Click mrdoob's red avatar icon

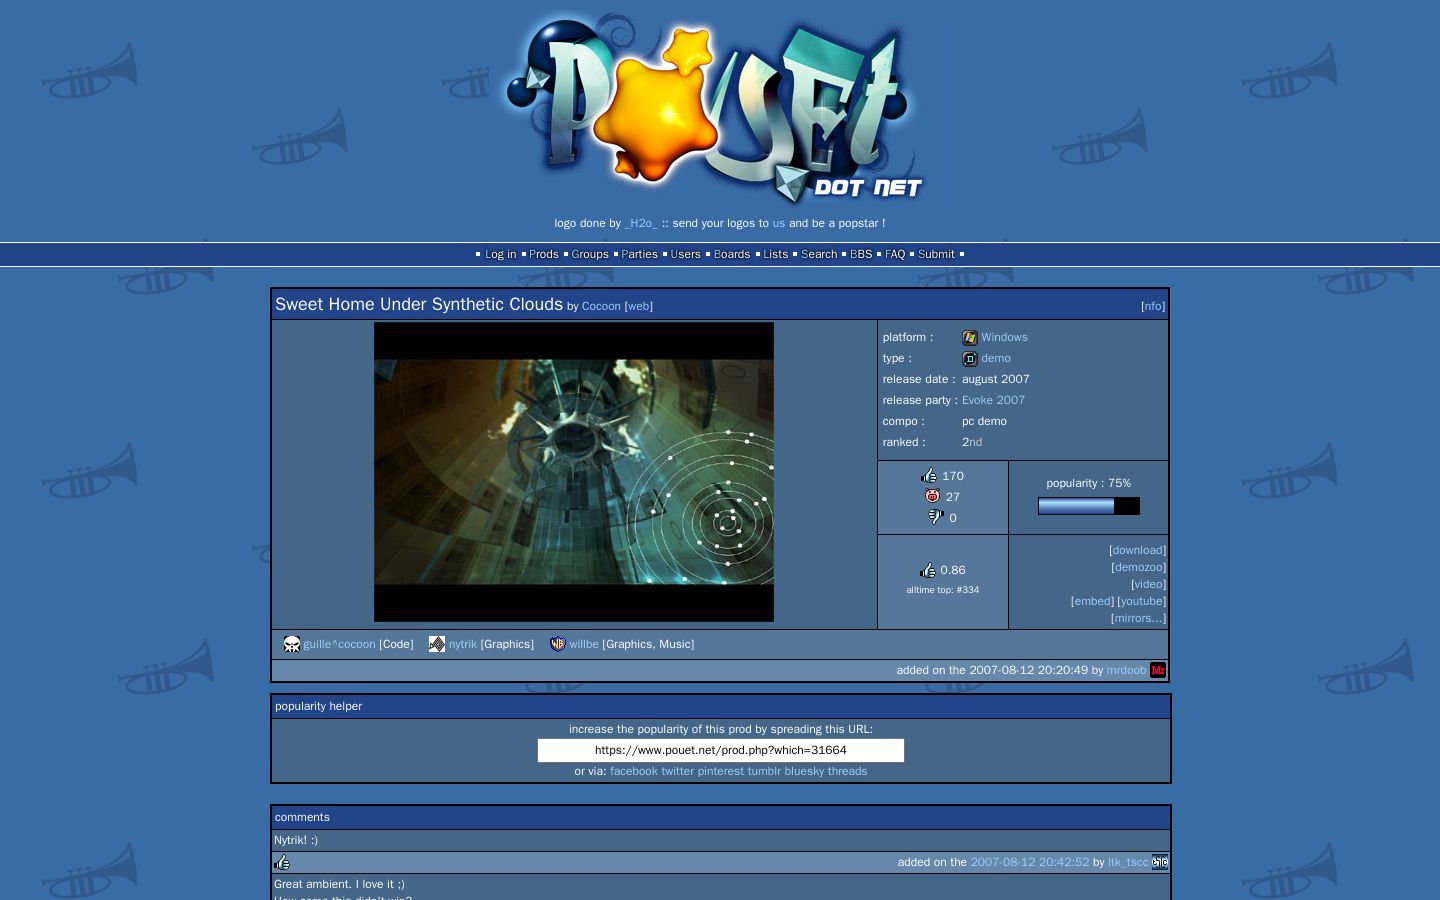pyautogui.click(x=1158, y=670)
